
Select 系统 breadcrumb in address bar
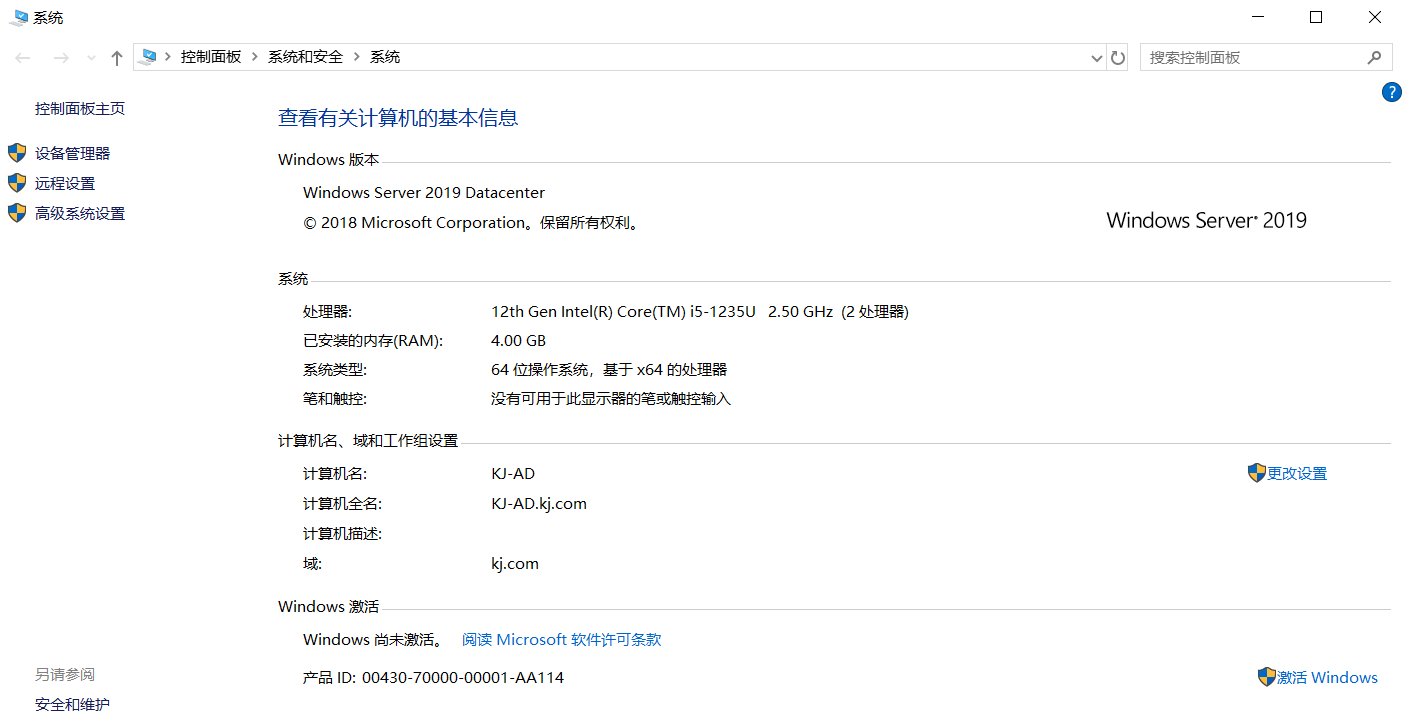tap(385, 57)
